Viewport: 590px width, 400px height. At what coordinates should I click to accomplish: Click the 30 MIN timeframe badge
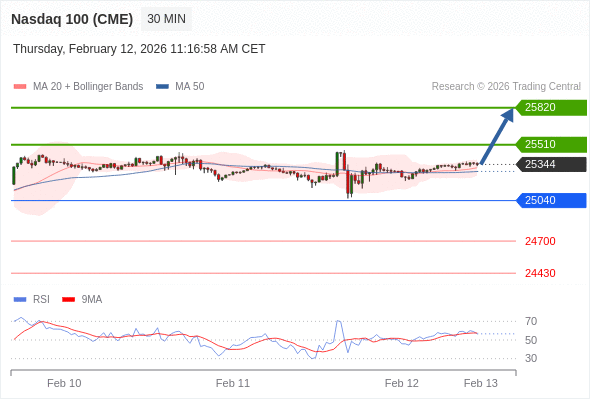(x=166, y=19)
